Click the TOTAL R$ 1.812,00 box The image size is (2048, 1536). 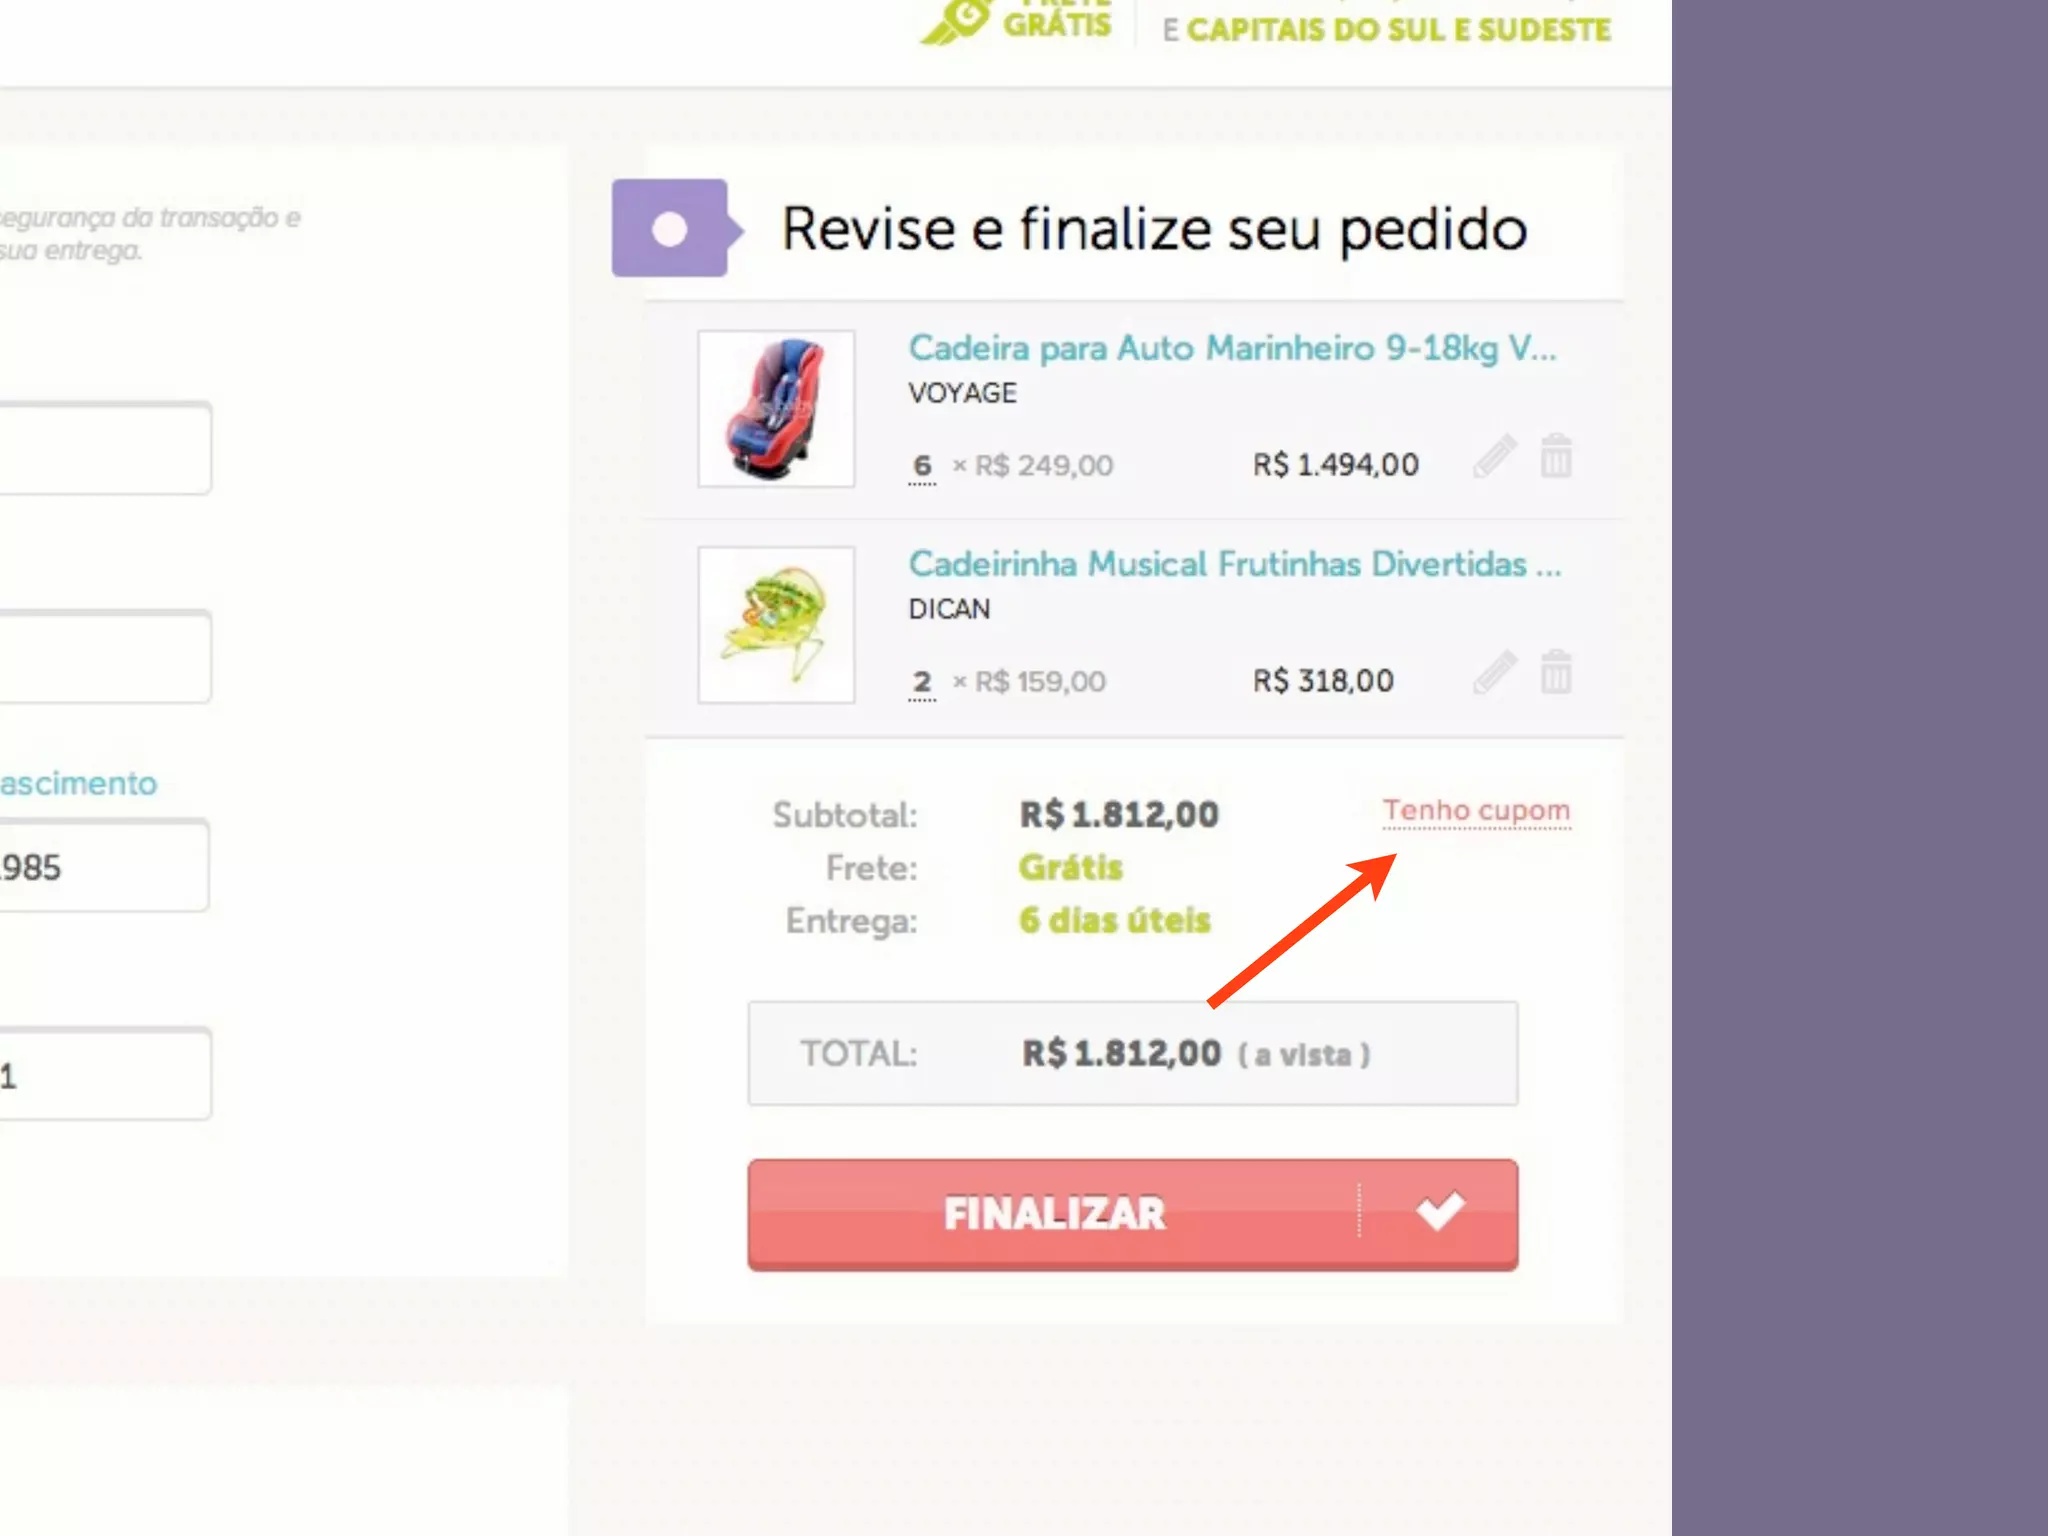coord(1133,1054)
